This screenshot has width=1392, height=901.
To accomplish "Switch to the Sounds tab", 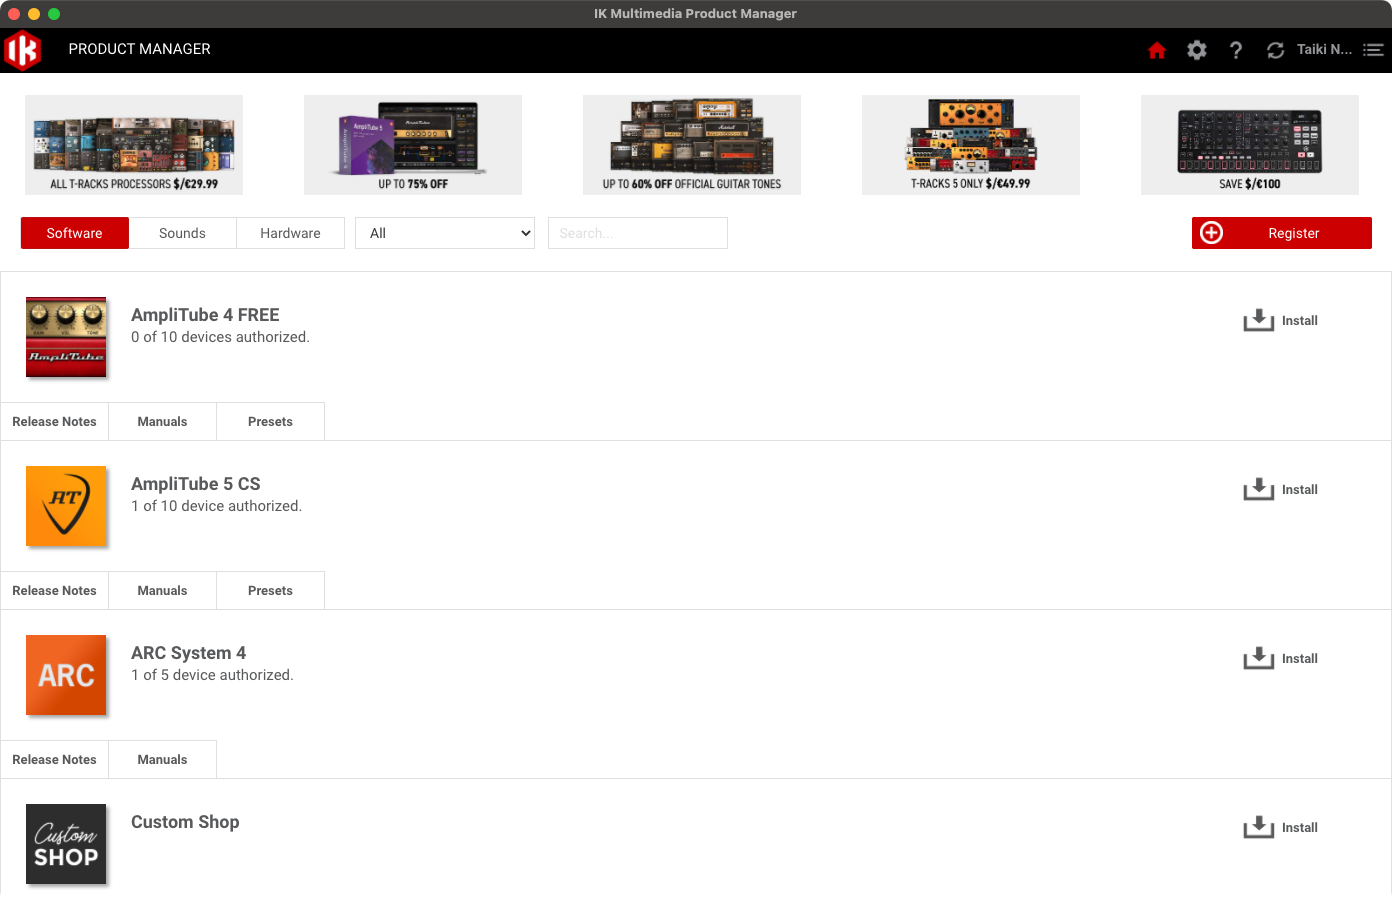I will pyautogui.click(x=182, y=233).
